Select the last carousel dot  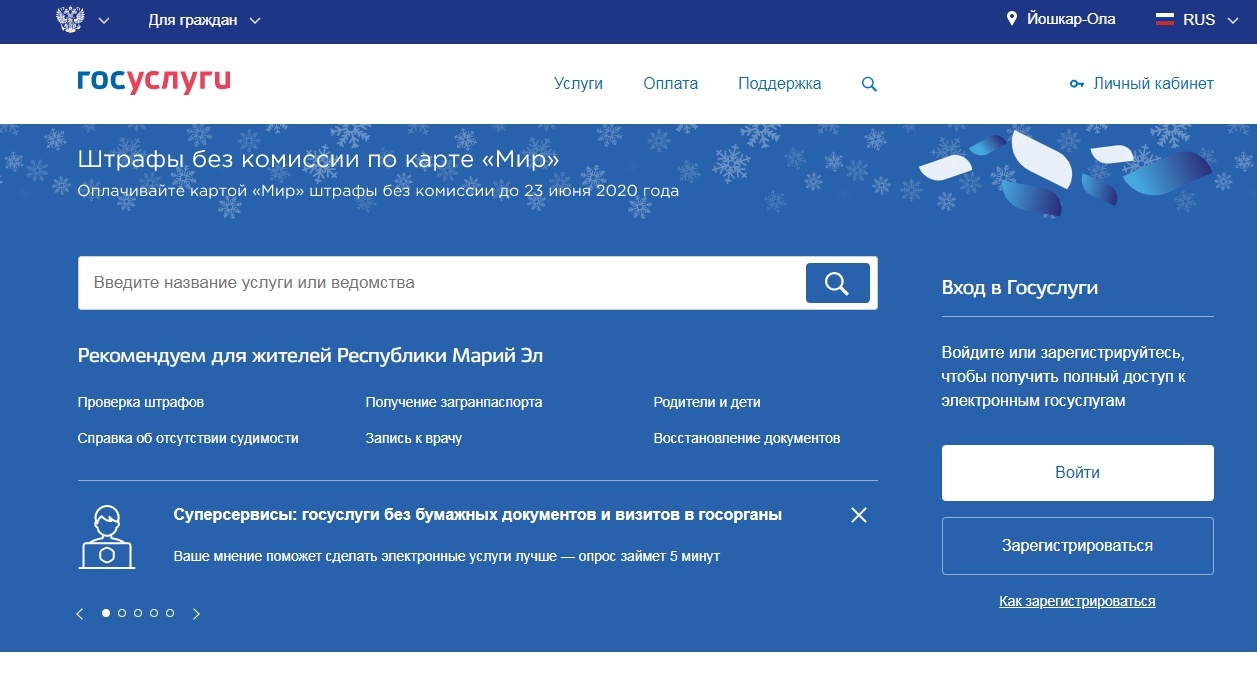170,613
